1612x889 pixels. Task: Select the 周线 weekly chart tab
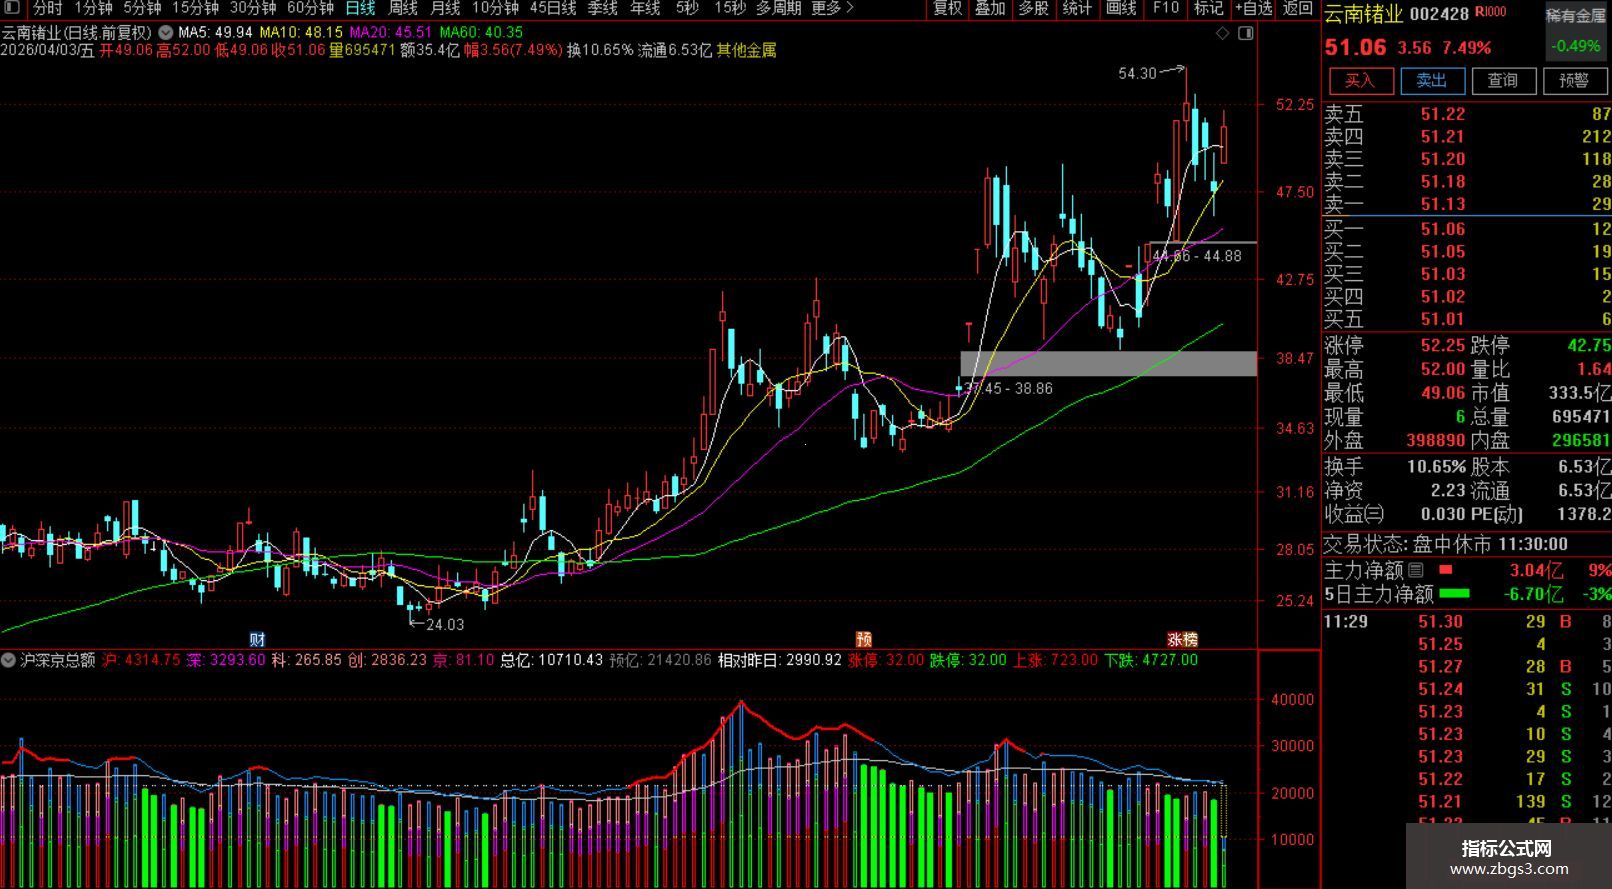403,8
